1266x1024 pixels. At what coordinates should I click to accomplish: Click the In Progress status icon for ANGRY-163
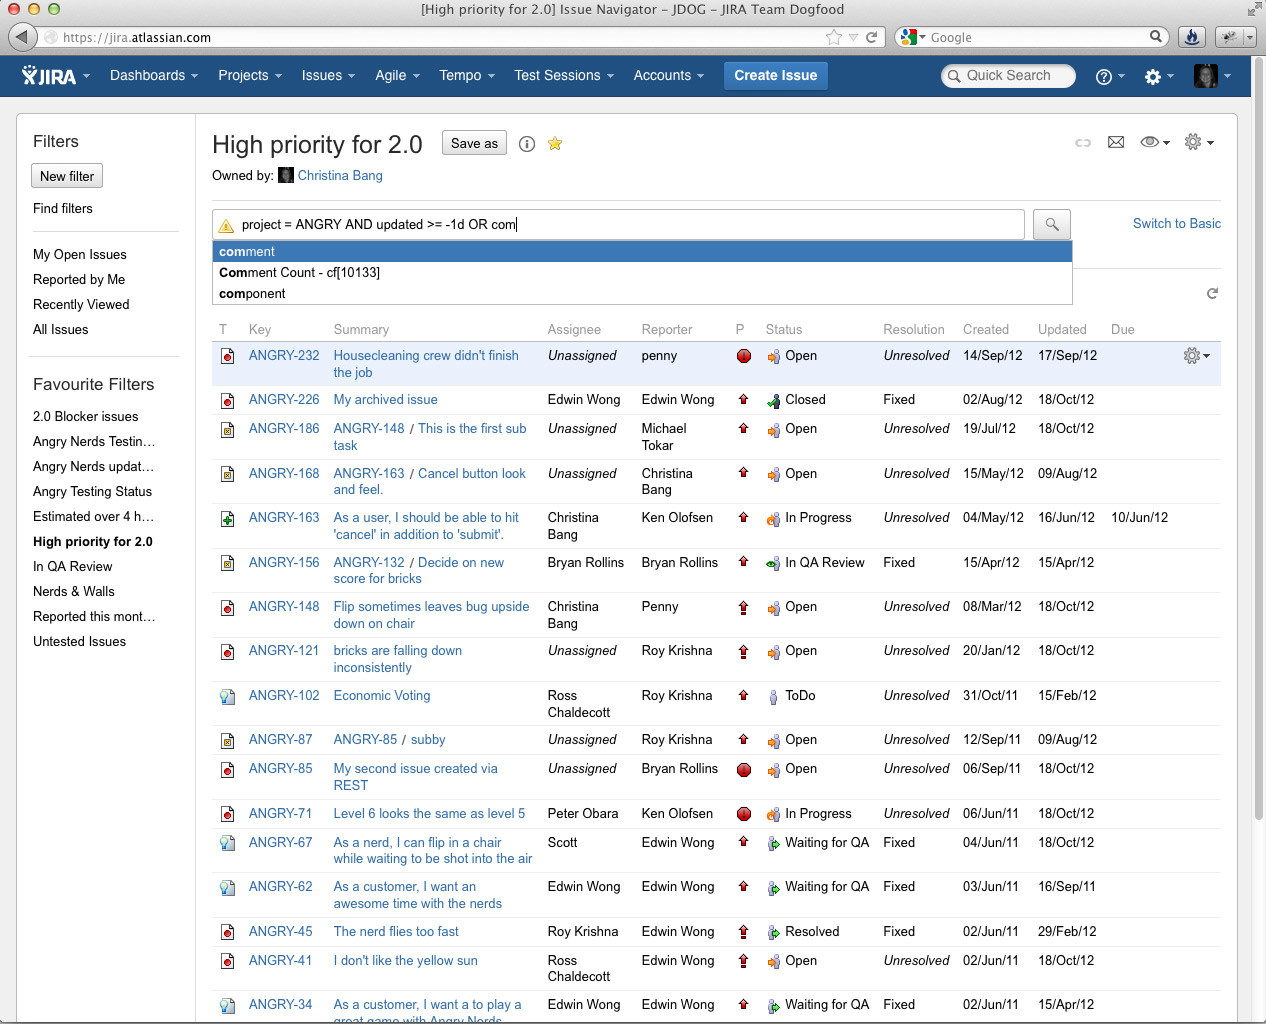(x=773, y=519)
